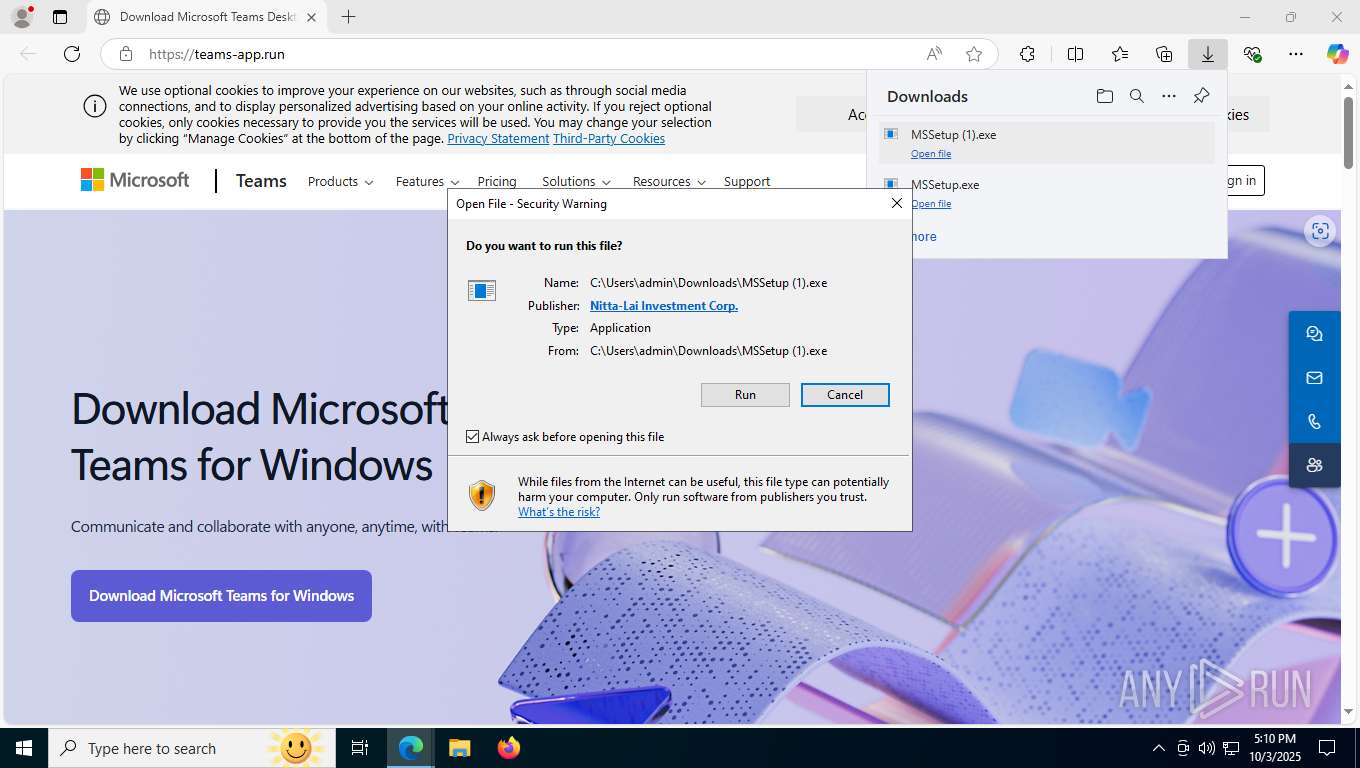
Task: Open the Third-Party Cookies link
Action: point(609,139)
